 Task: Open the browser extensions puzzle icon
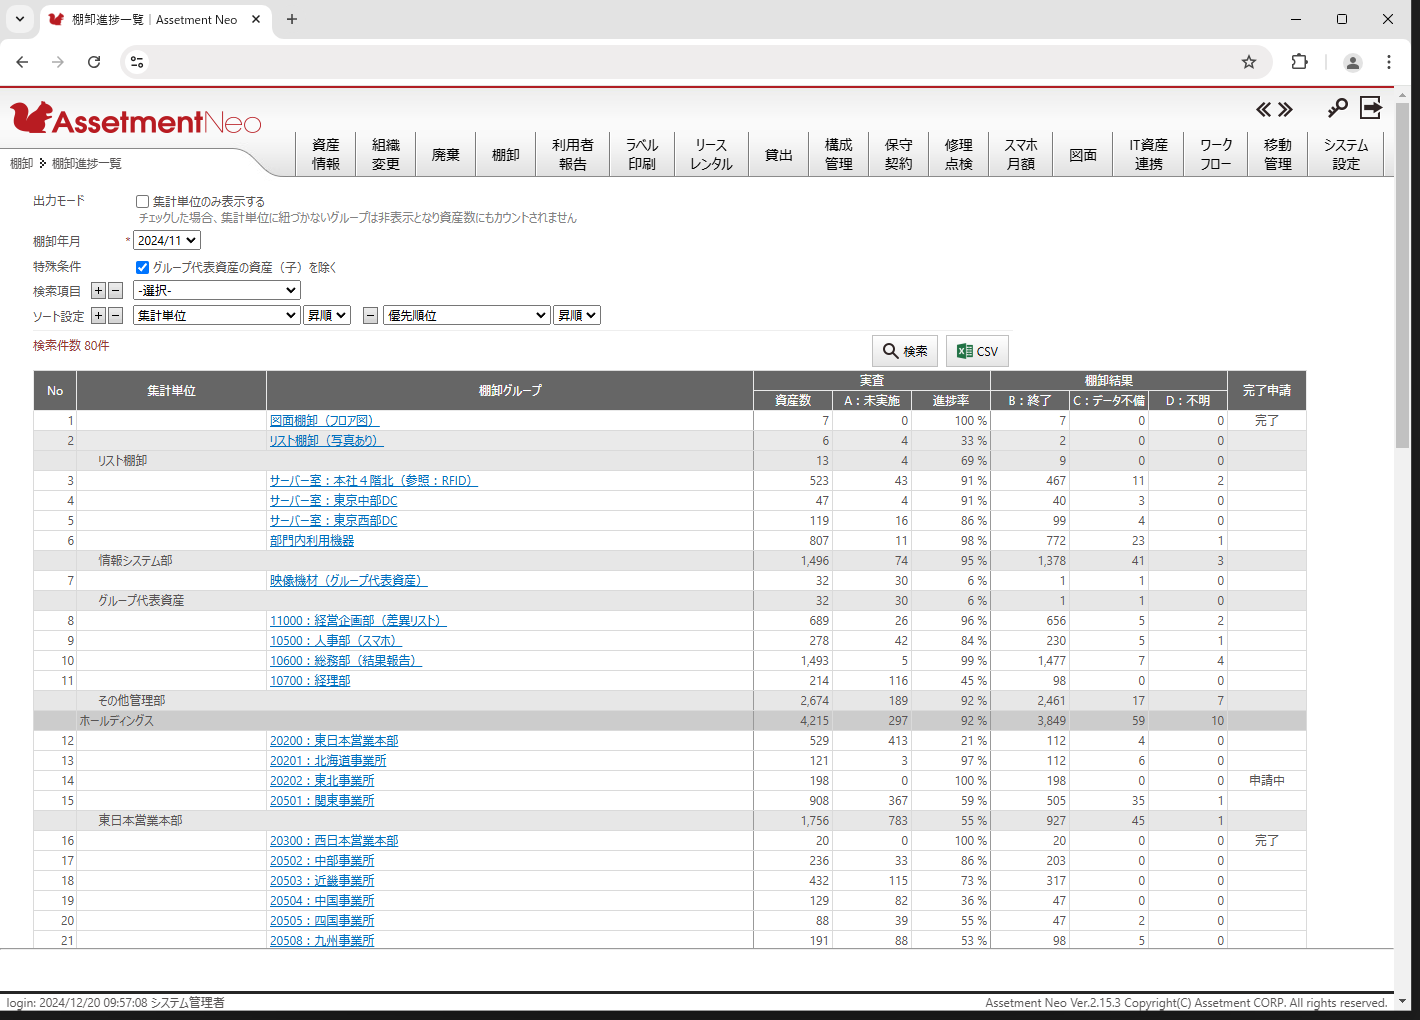[1299, 62]
